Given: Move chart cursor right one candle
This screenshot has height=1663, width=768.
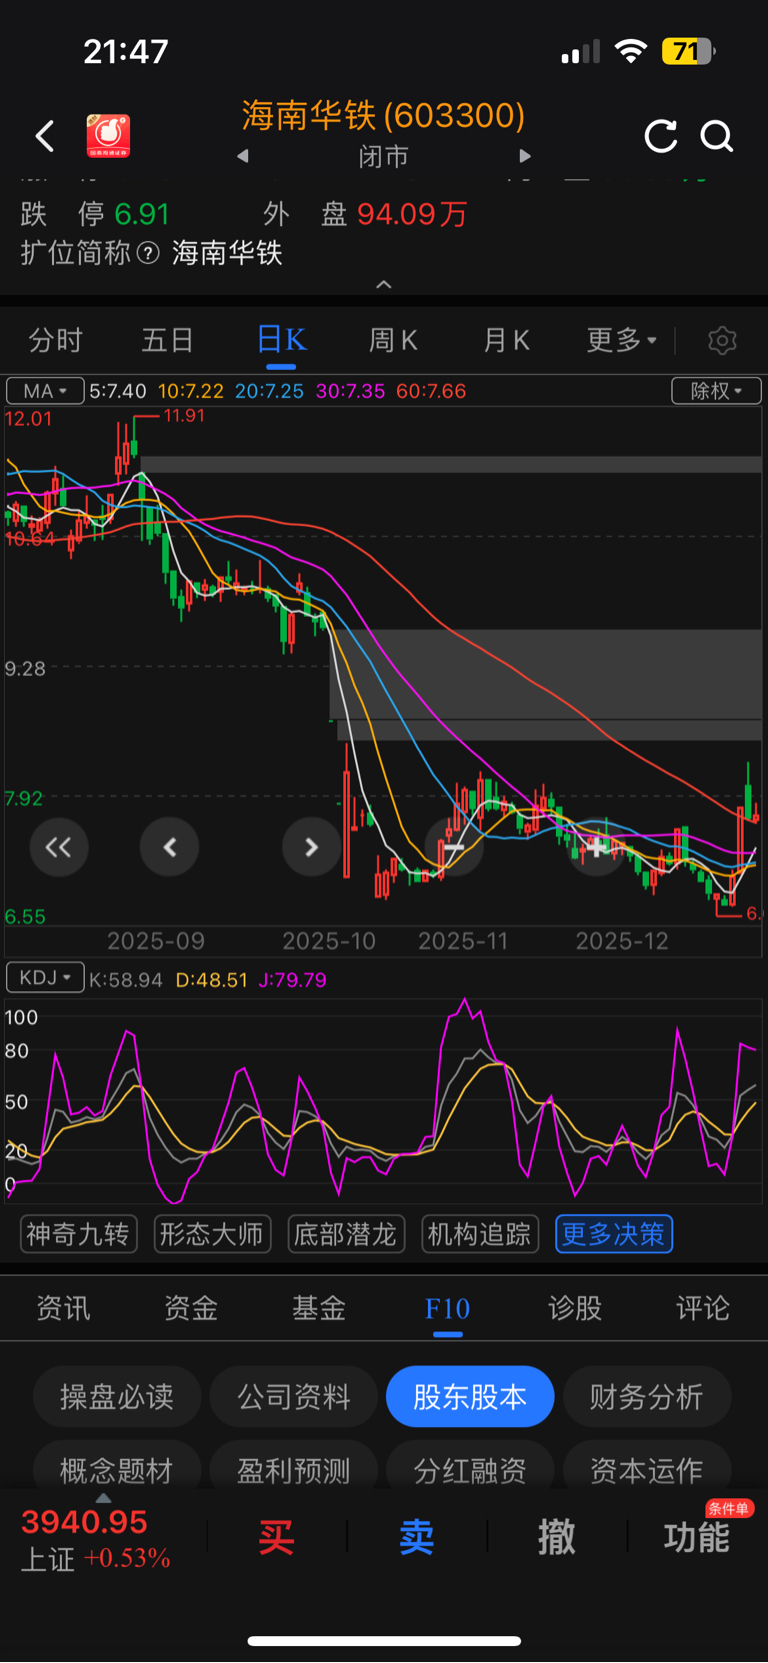Looking at the screenshot, I should 311,848.
